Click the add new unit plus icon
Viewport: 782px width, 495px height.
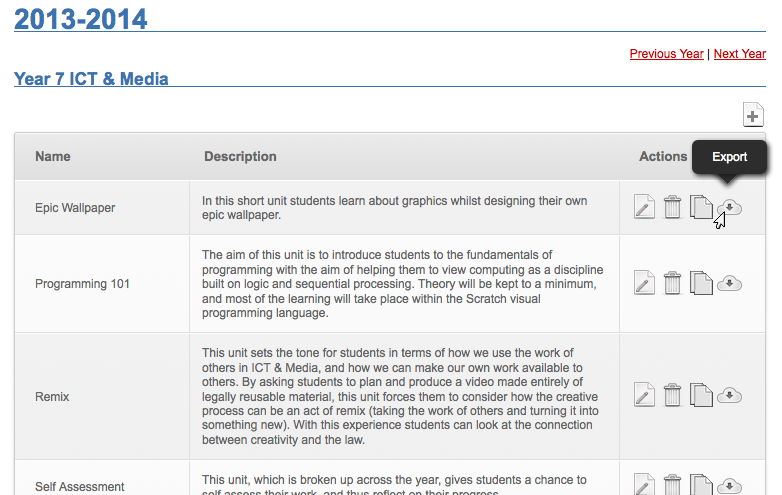[x=753, y=116]
